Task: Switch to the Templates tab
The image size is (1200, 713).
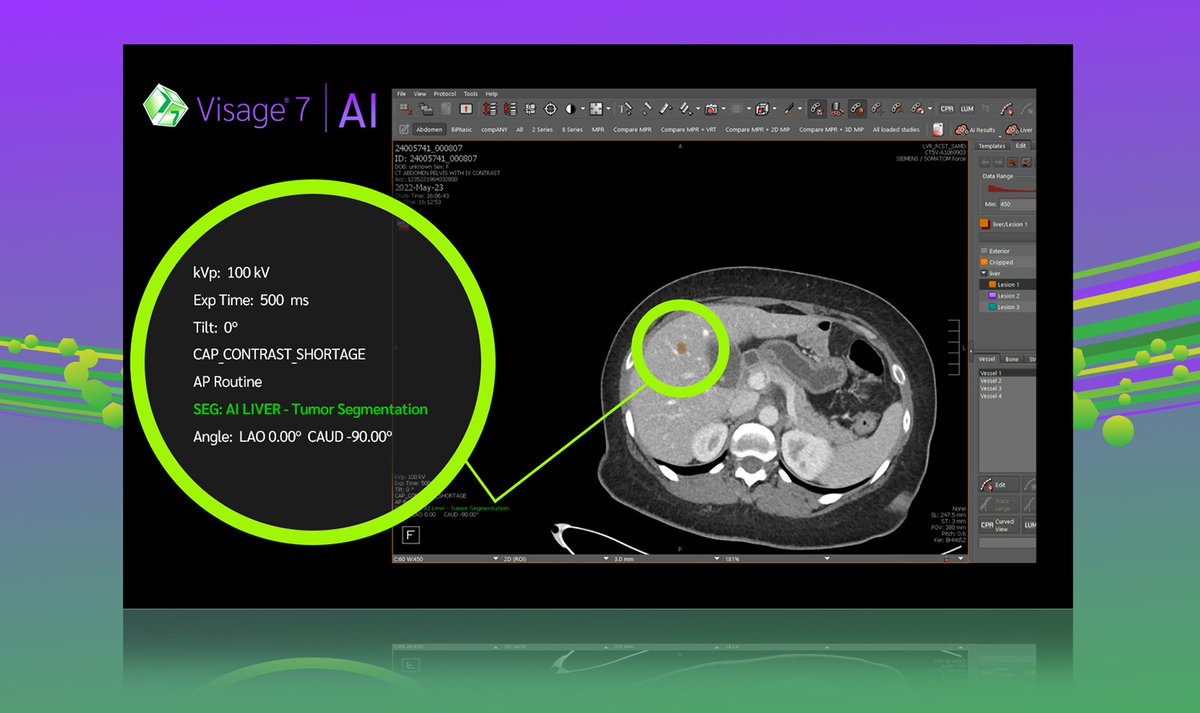Action: (992, 146)
